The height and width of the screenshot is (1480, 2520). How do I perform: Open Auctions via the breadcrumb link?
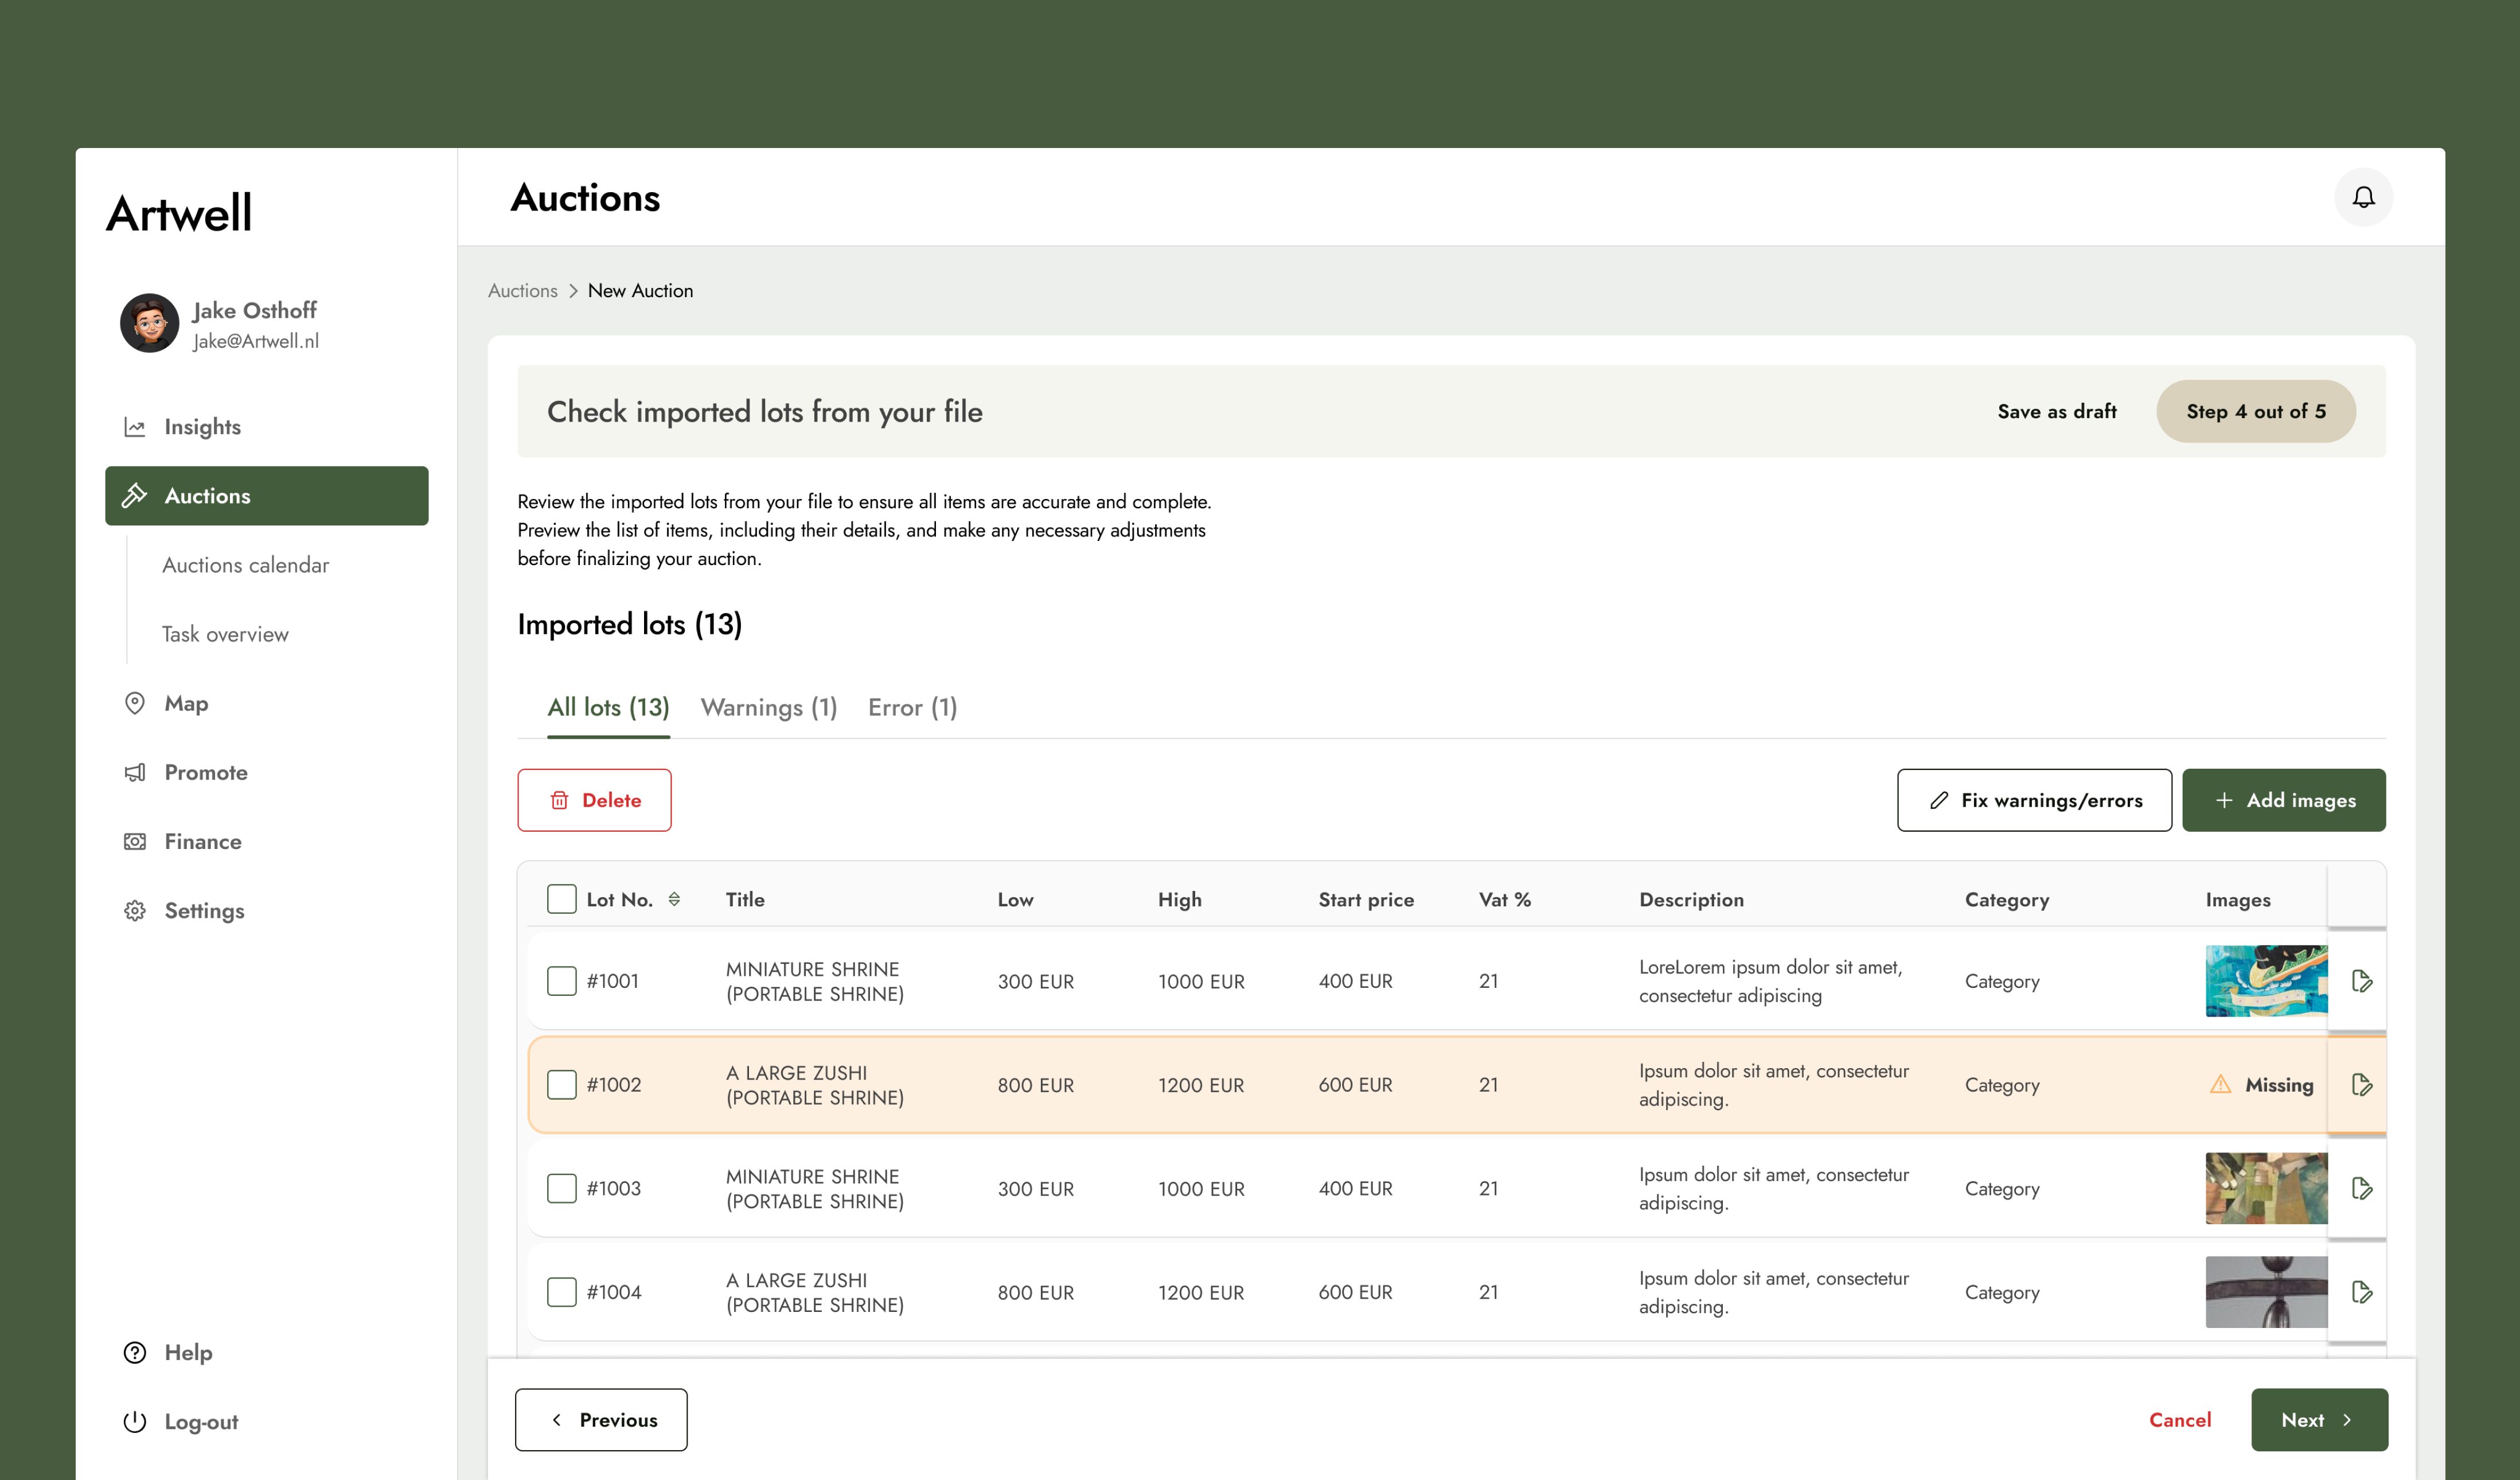(x=522, y=290)
